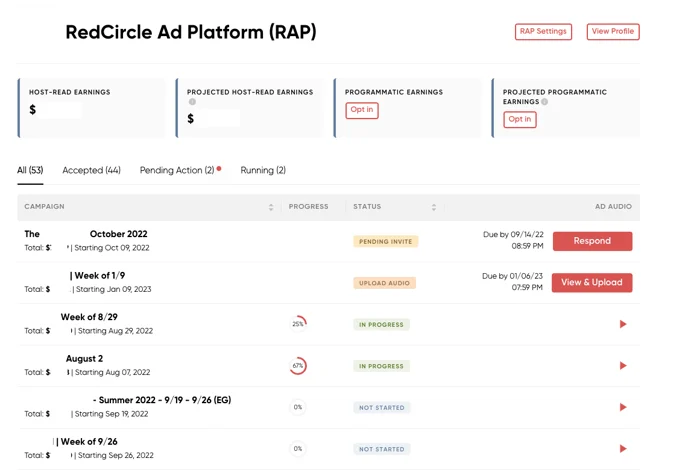
Task: Play ad audio for Week of 8/29 campaign
Action: pos(623,324)
